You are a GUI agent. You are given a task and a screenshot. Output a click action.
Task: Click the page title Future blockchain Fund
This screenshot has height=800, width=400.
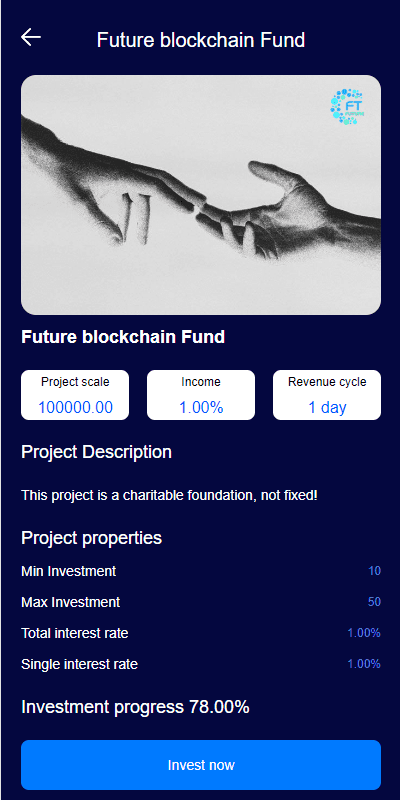pyautogui.click(x=201, y=40)
